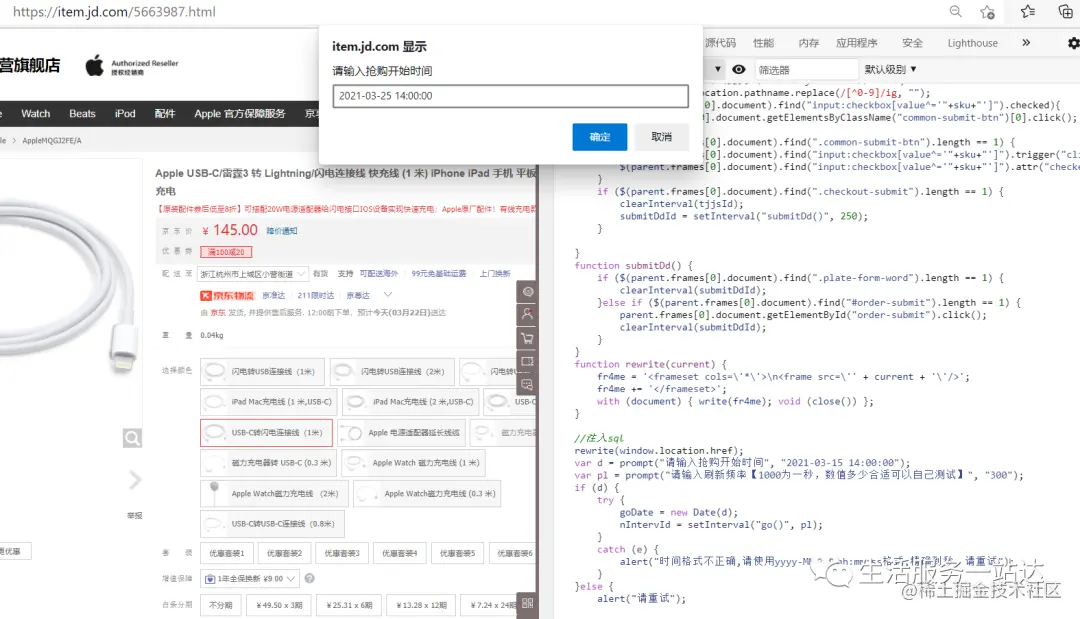1080x619 pixels.
Task: Open the shopping cart sidebar icon
Action: click(x=528, y=338)
